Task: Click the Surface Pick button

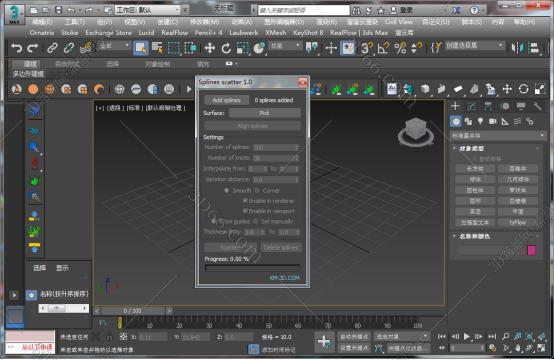Action: [x=265, y=113]
